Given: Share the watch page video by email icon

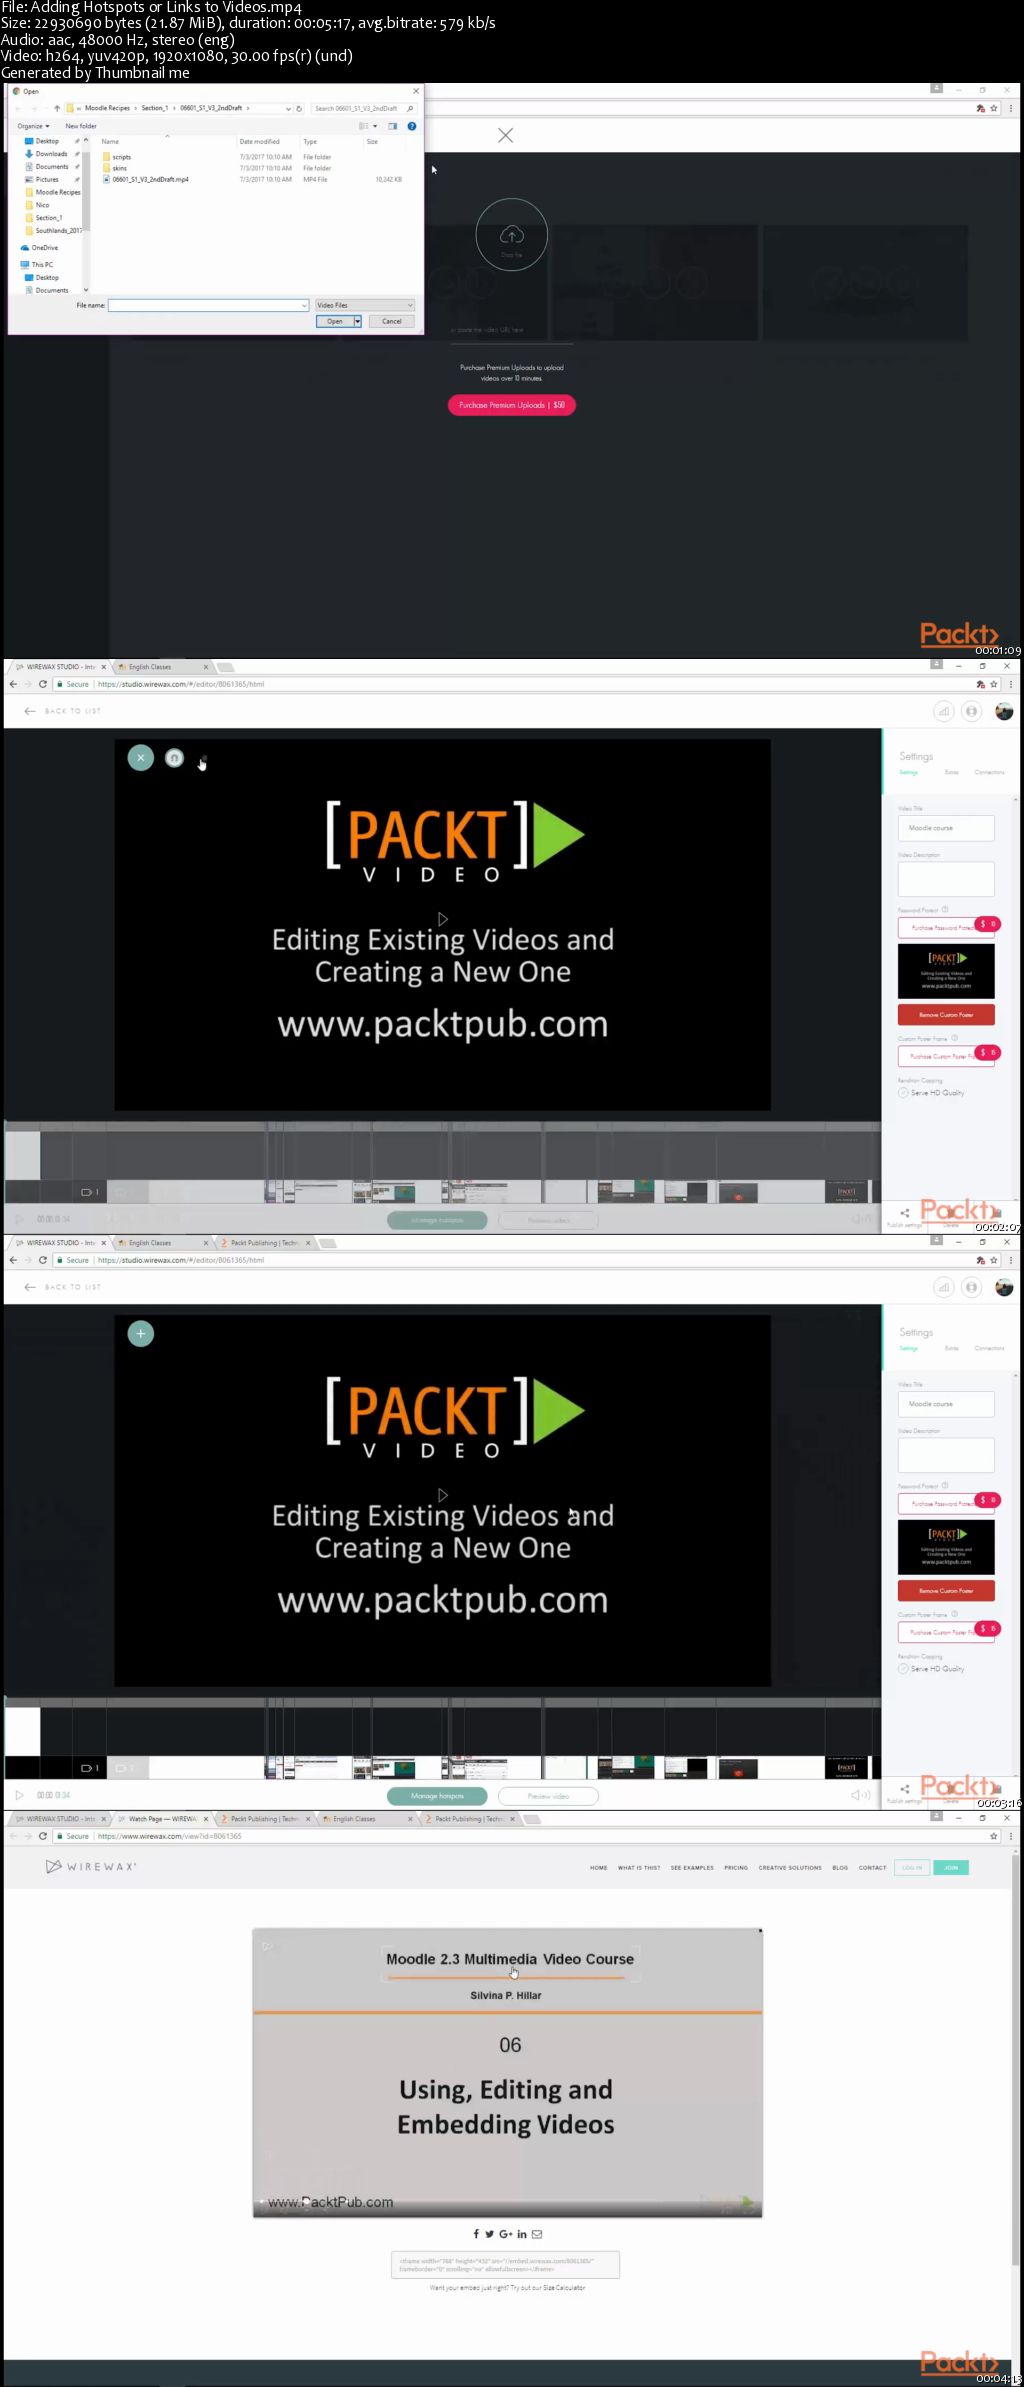Looking at the screenshot, I should click(537, 2234).
